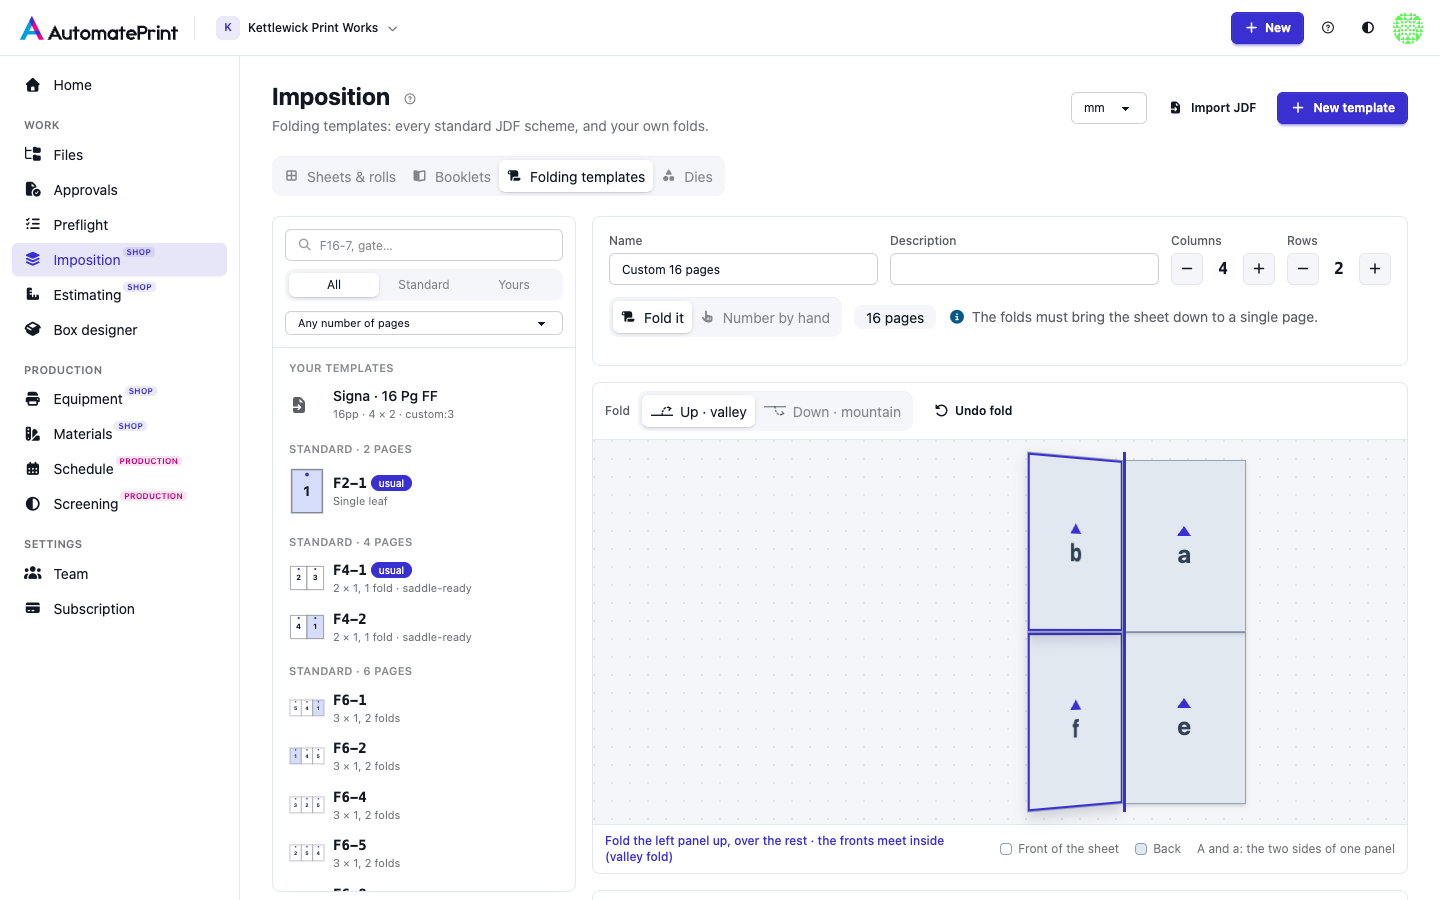The image size is (1440, 900).
Task: Click the New template button
Action: pos(1342,108)
